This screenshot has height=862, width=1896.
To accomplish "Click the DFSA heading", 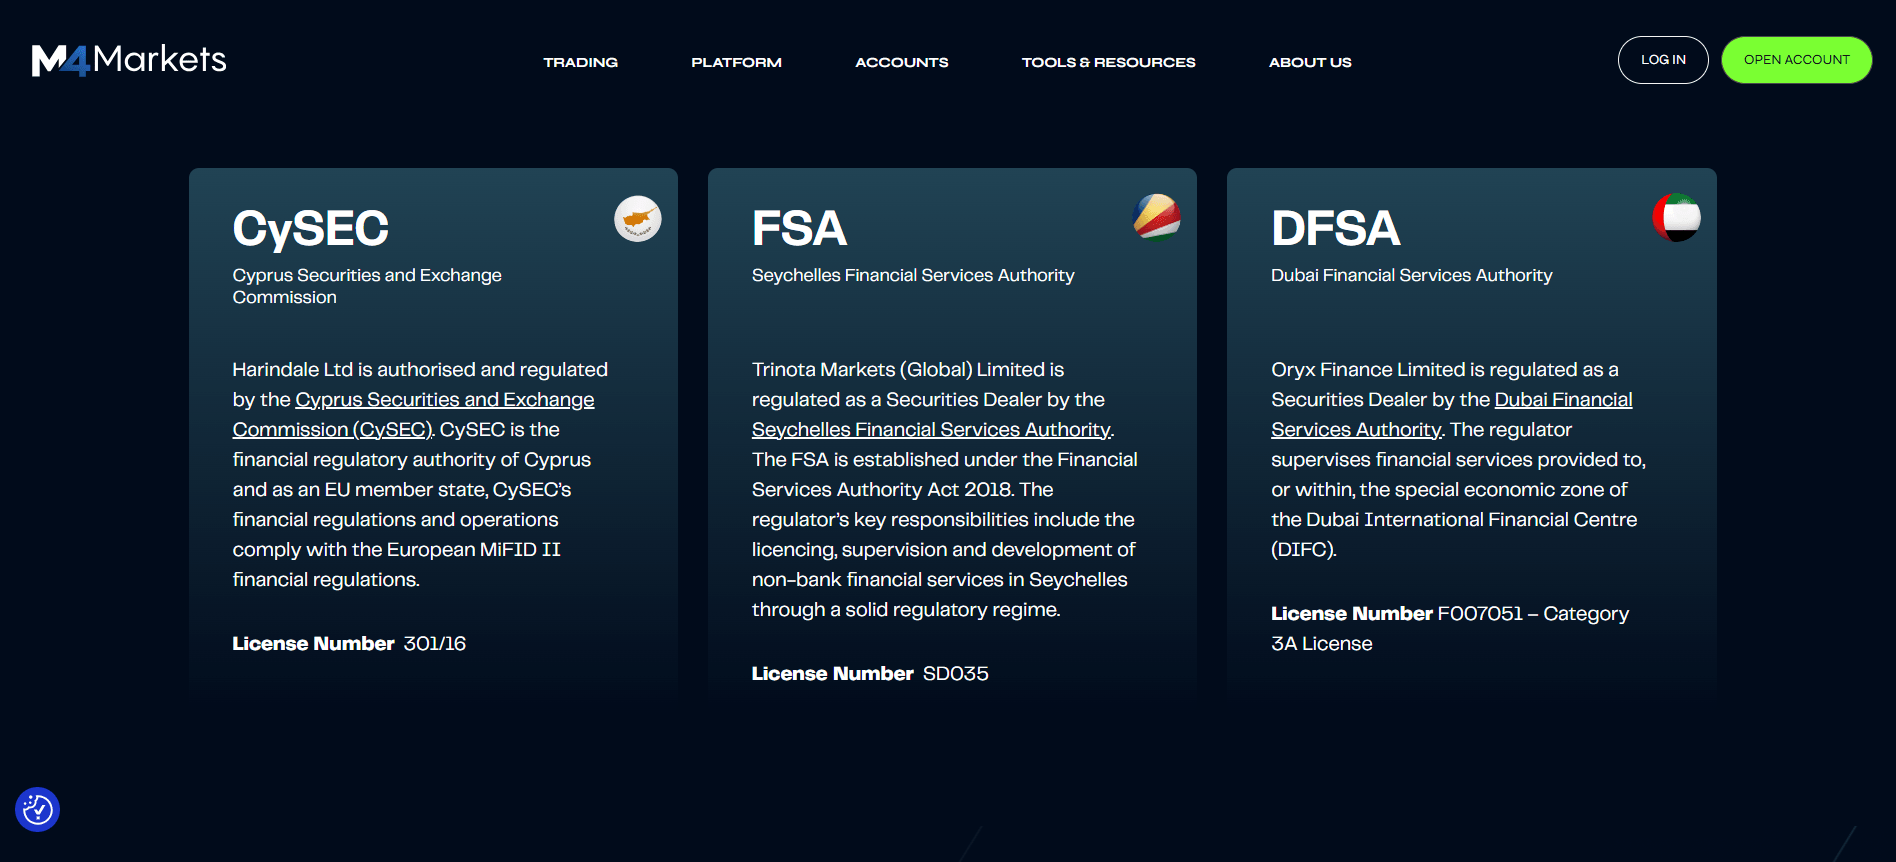I will click(1335, 228).
